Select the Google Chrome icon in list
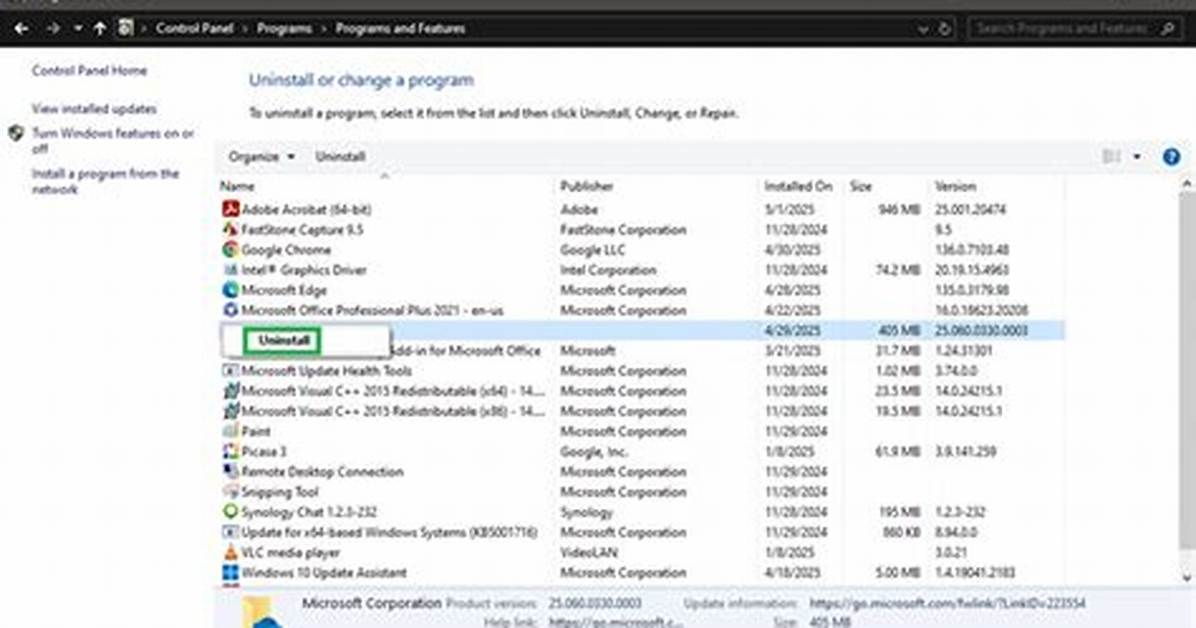The width and height of the screenshot is (1196, 628). pyautogui.click(x=230, y=250)
